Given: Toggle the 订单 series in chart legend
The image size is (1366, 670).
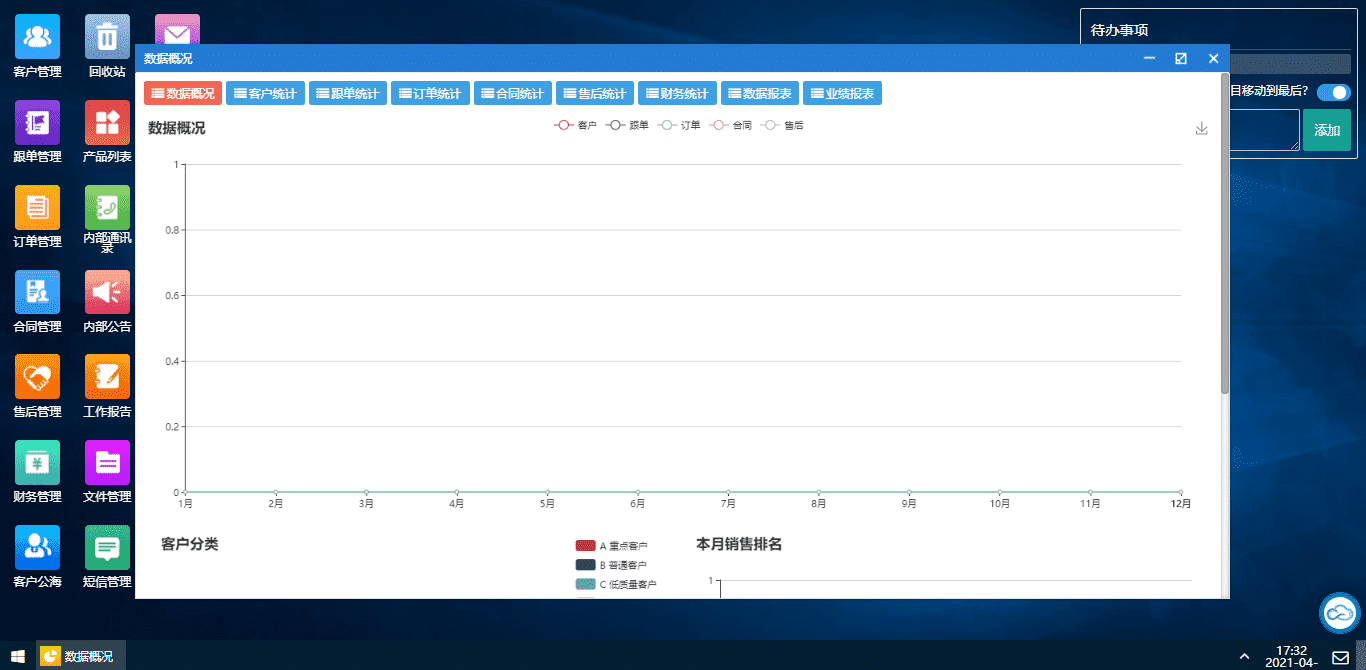Looking at the screenshot, I should point(679,125).
